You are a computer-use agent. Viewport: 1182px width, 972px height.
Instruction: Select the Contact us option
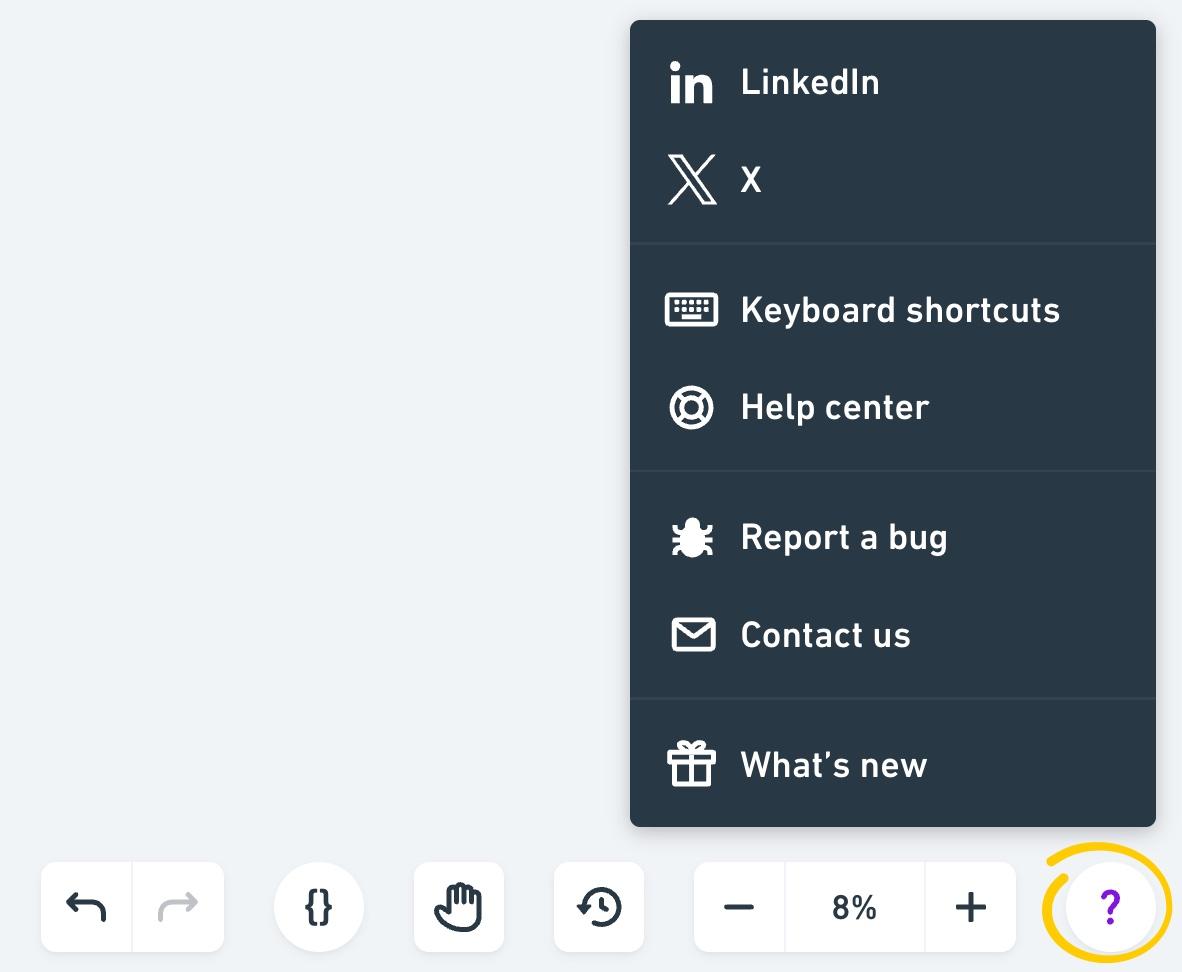(825, 635)
